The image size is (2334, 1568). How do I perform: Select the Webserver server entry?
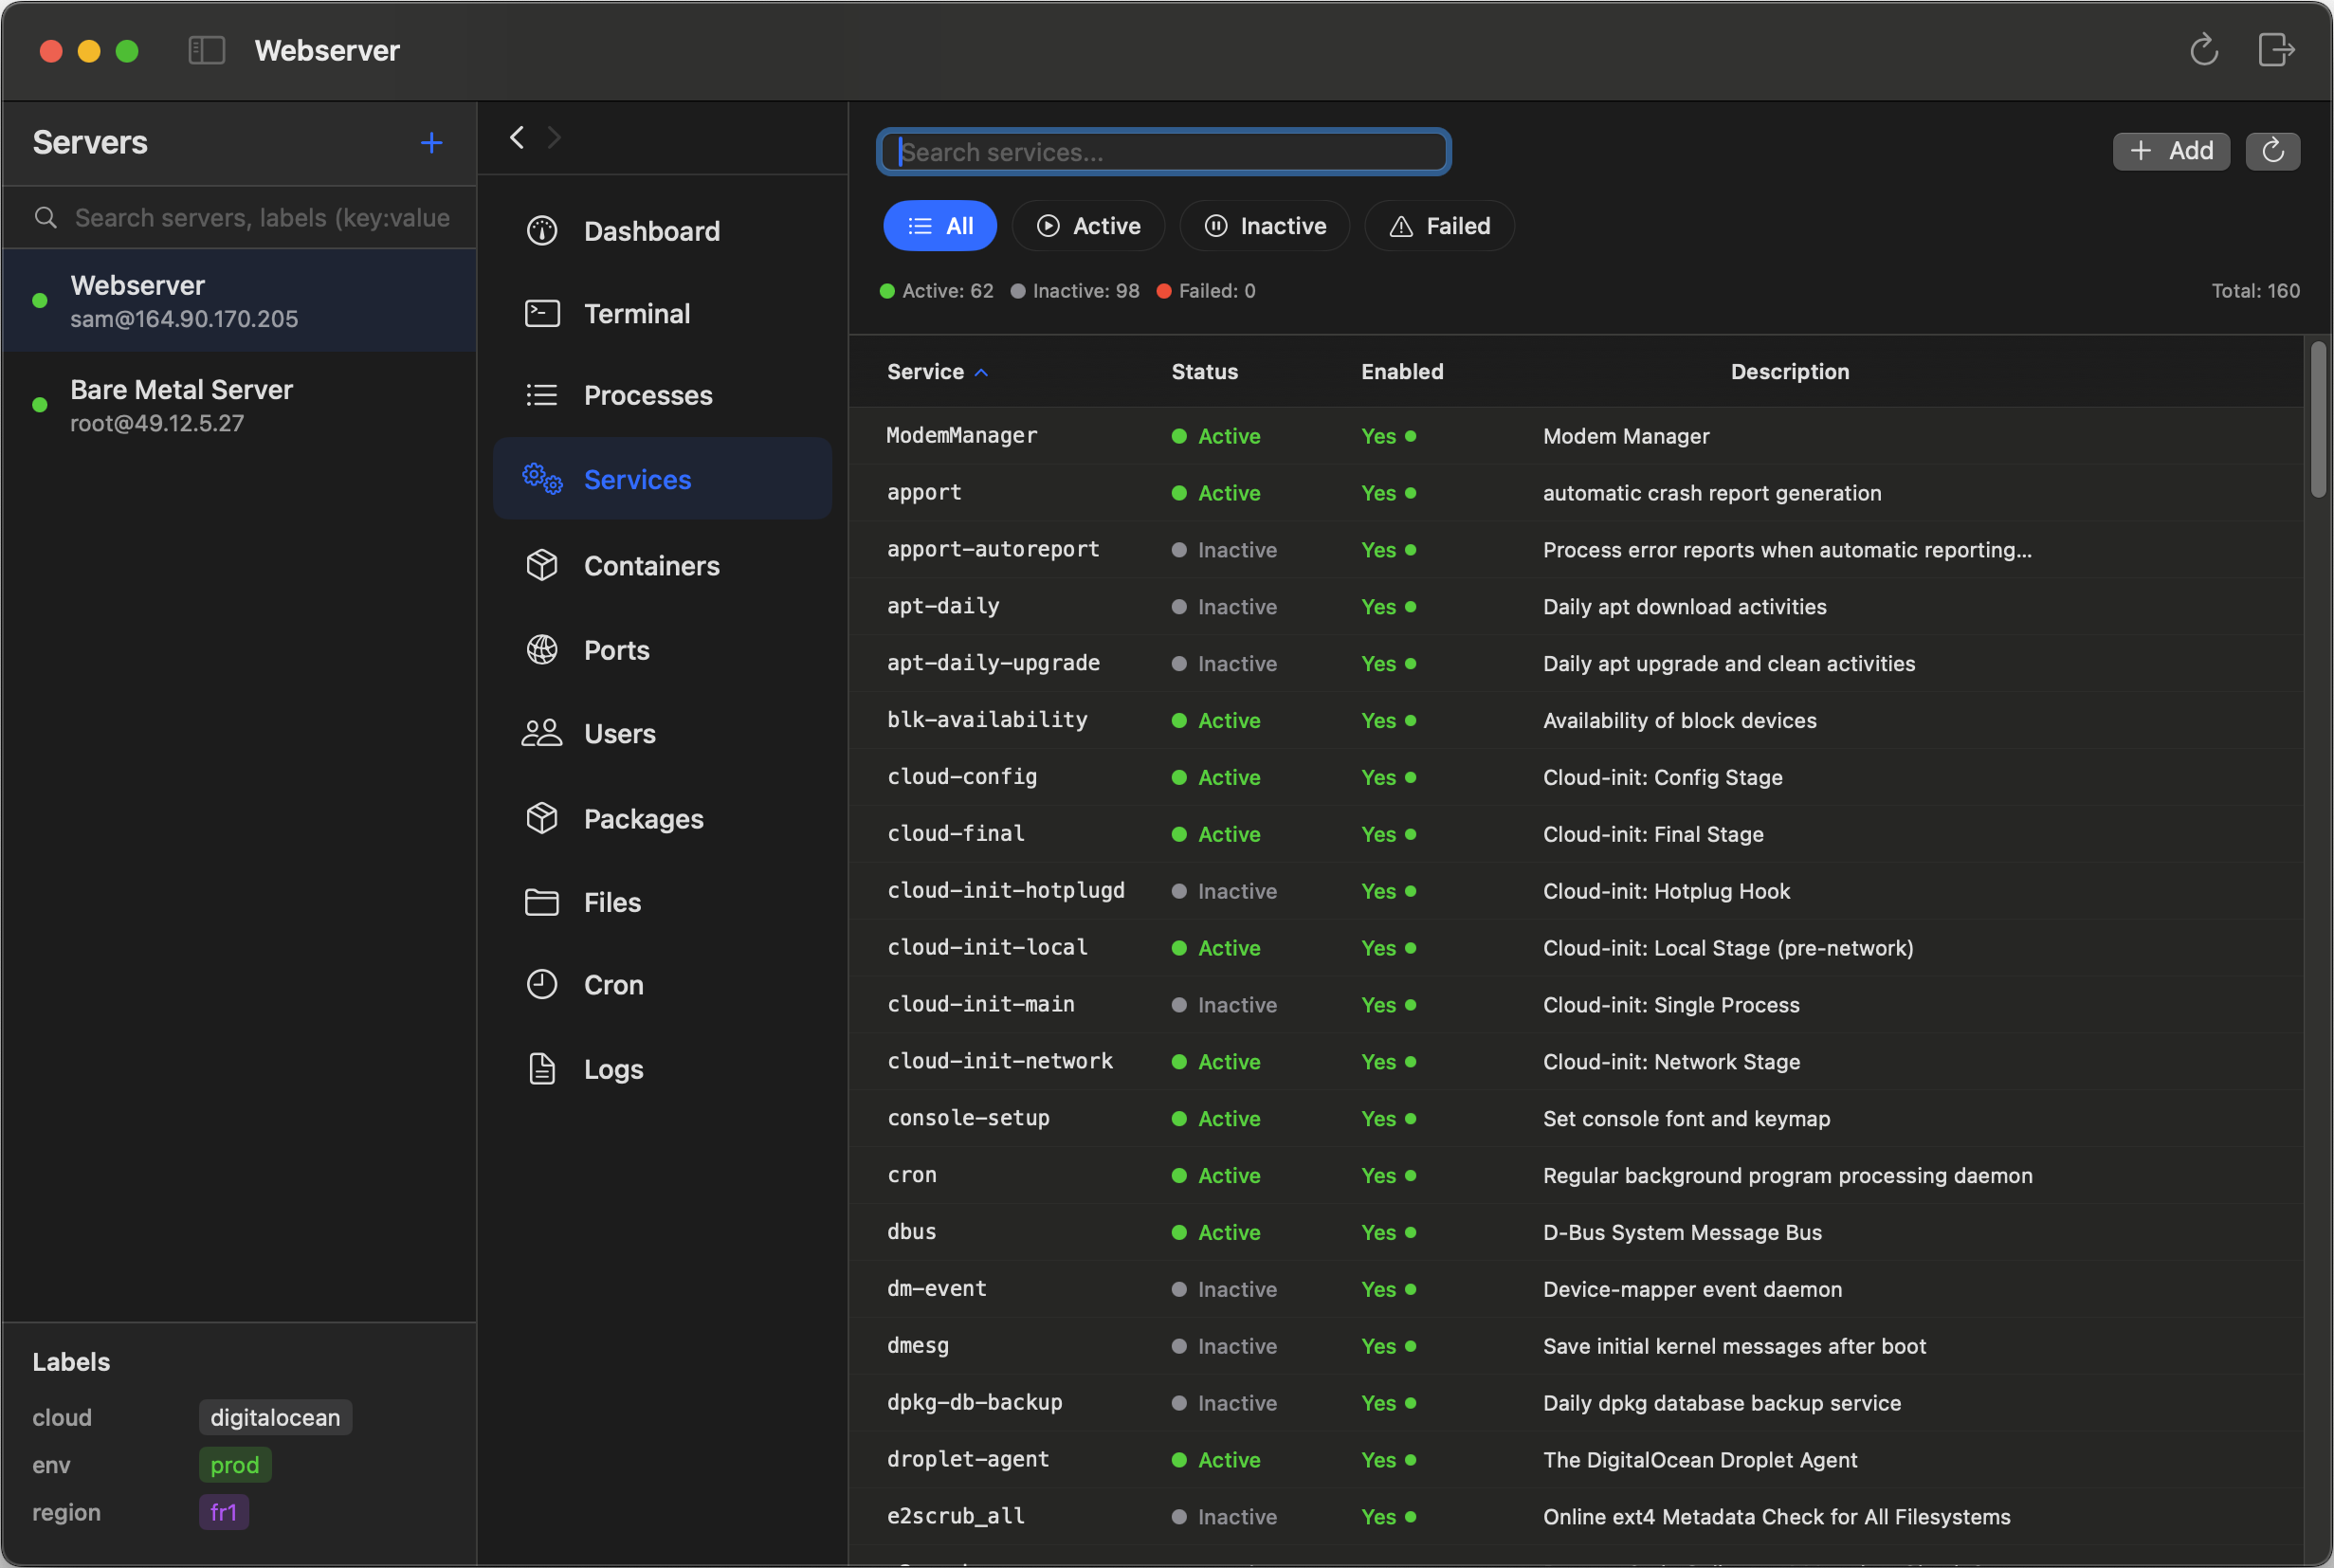point(240,301)
